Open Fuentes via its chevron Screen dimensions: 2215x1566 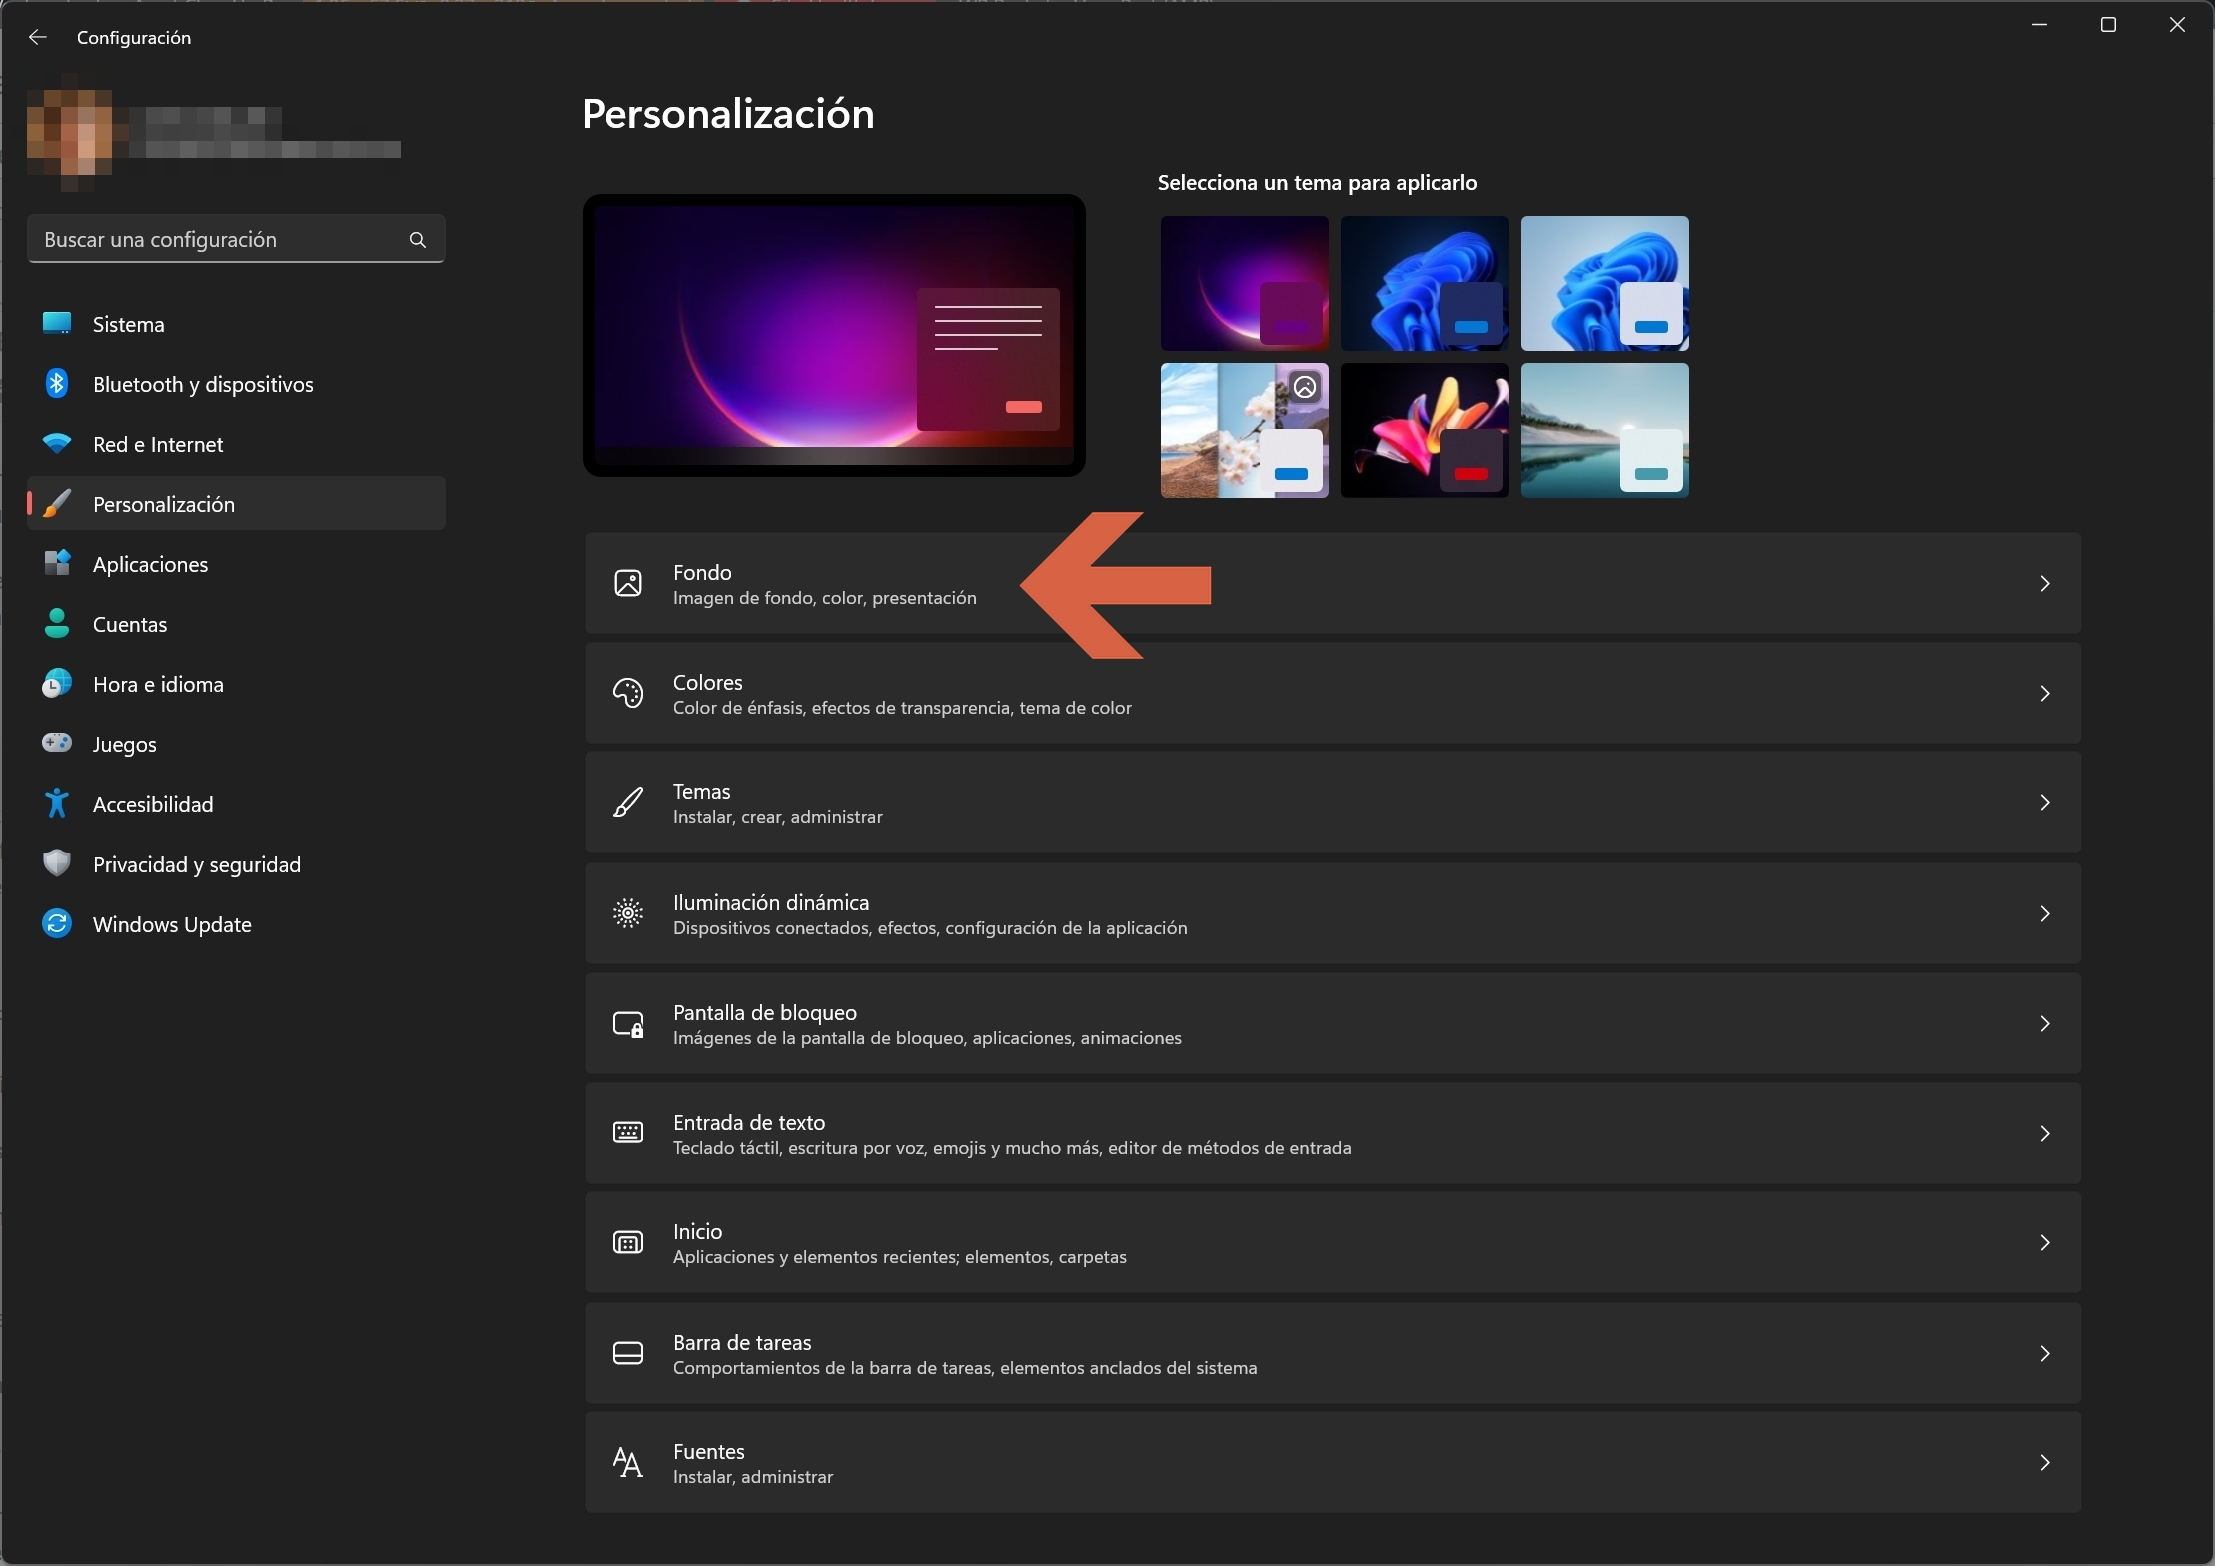tap(2045, 1463)
